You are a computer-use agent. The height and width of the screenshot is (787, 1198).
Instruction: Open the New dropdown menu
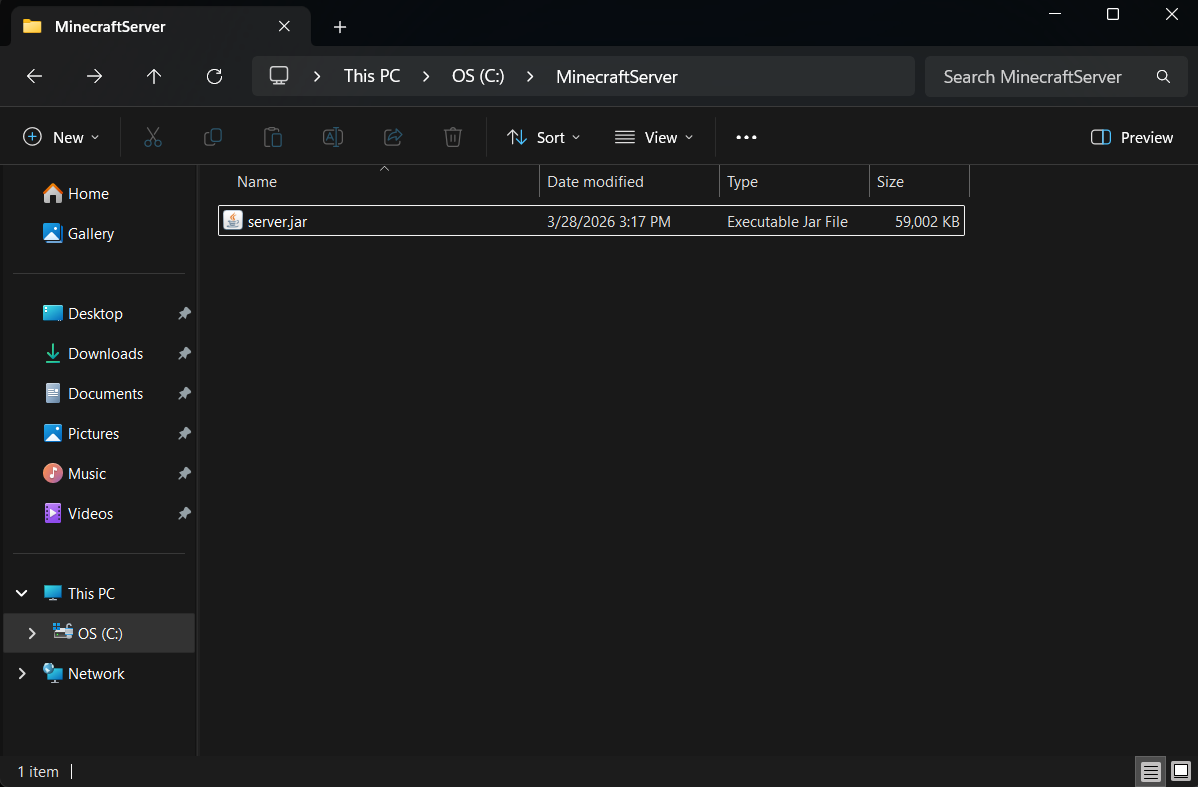click(61, 138)
